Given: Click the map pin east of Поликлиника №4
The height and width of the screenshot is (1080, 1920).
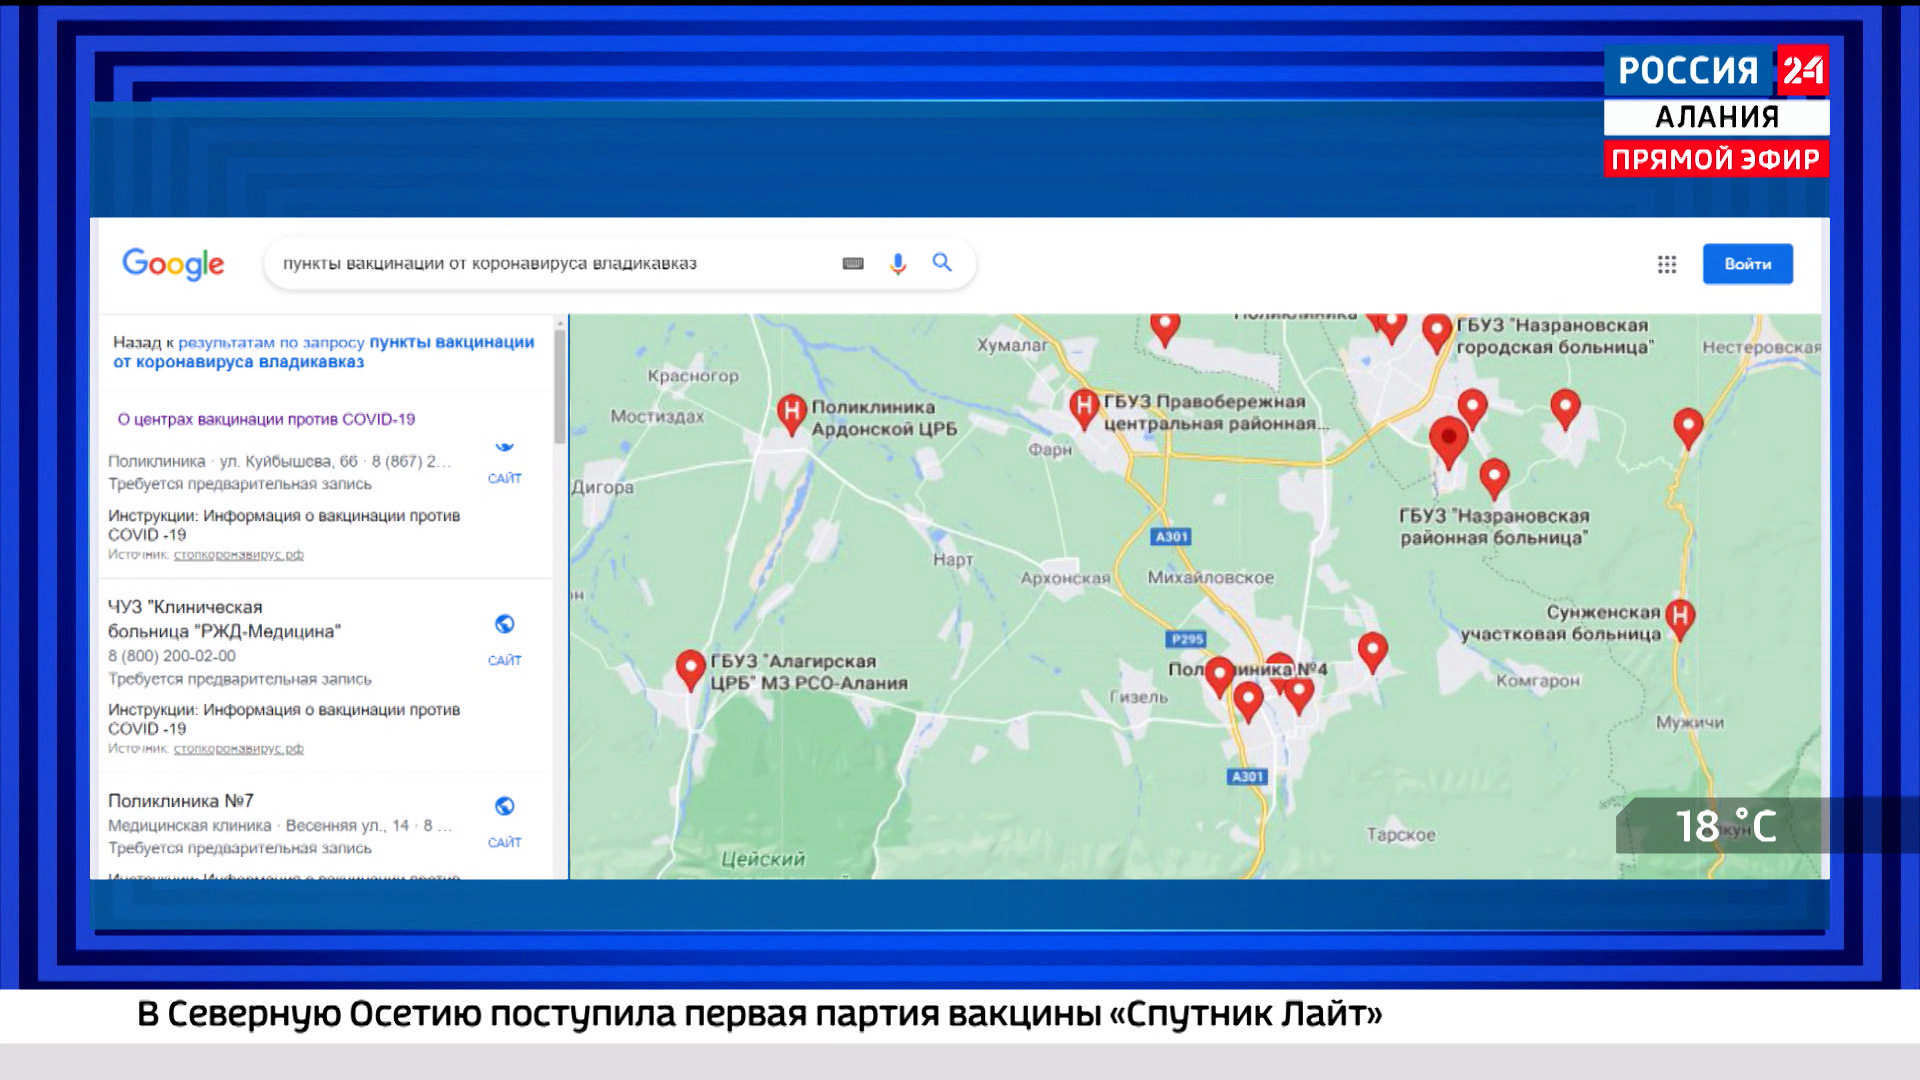Looking at the screenshot, I should pos(1373,653).
